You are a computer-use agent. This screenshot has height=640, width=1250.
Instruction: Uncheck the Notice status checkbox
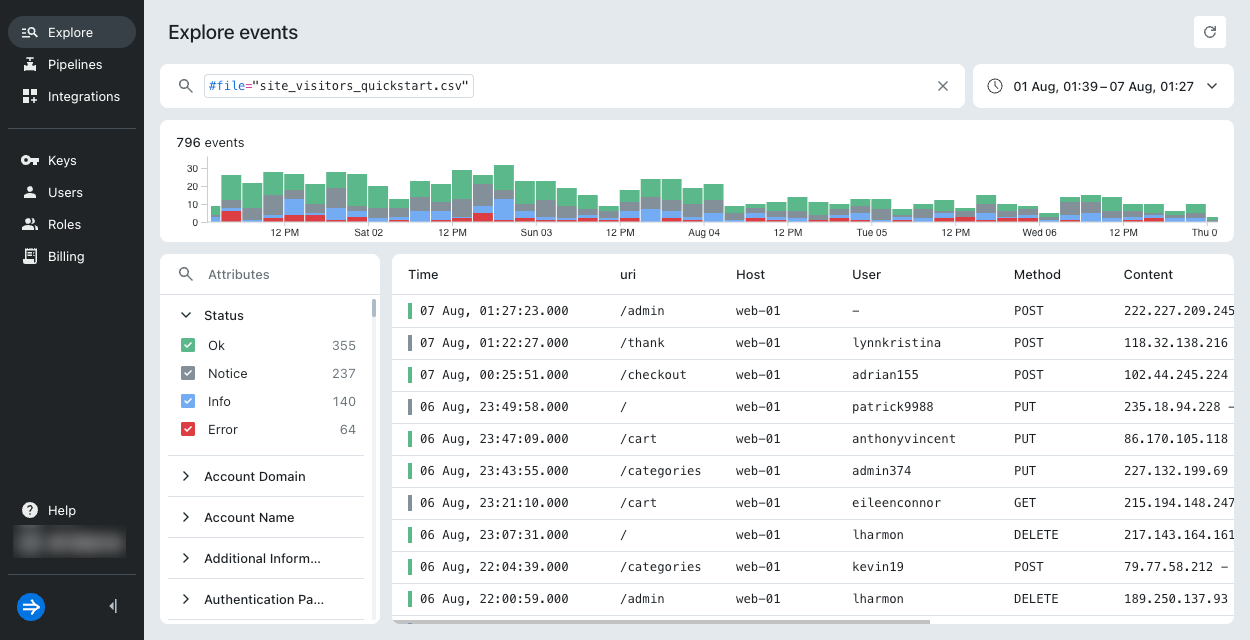click(188, 373)
